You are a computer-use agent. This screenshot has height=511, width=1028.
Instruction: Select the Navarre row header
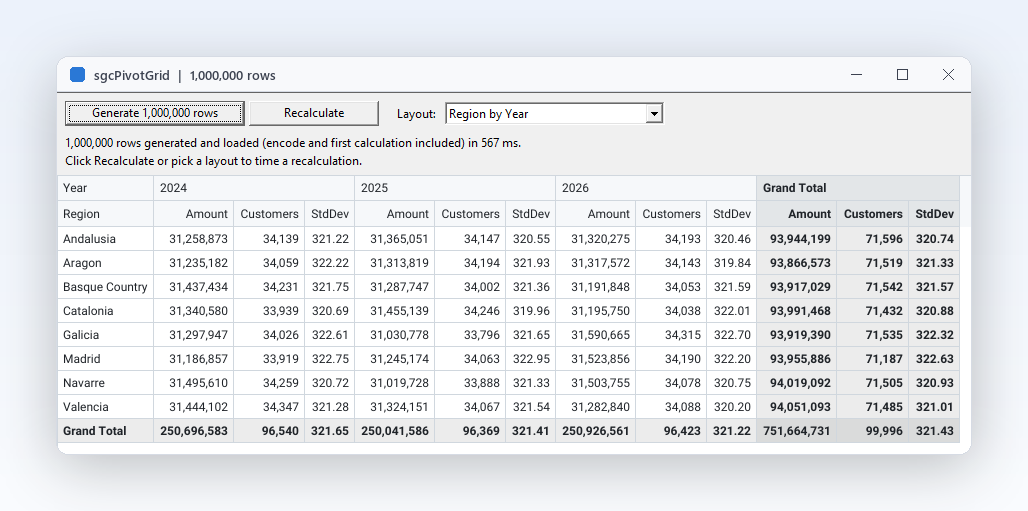click(x=106, y=383)
